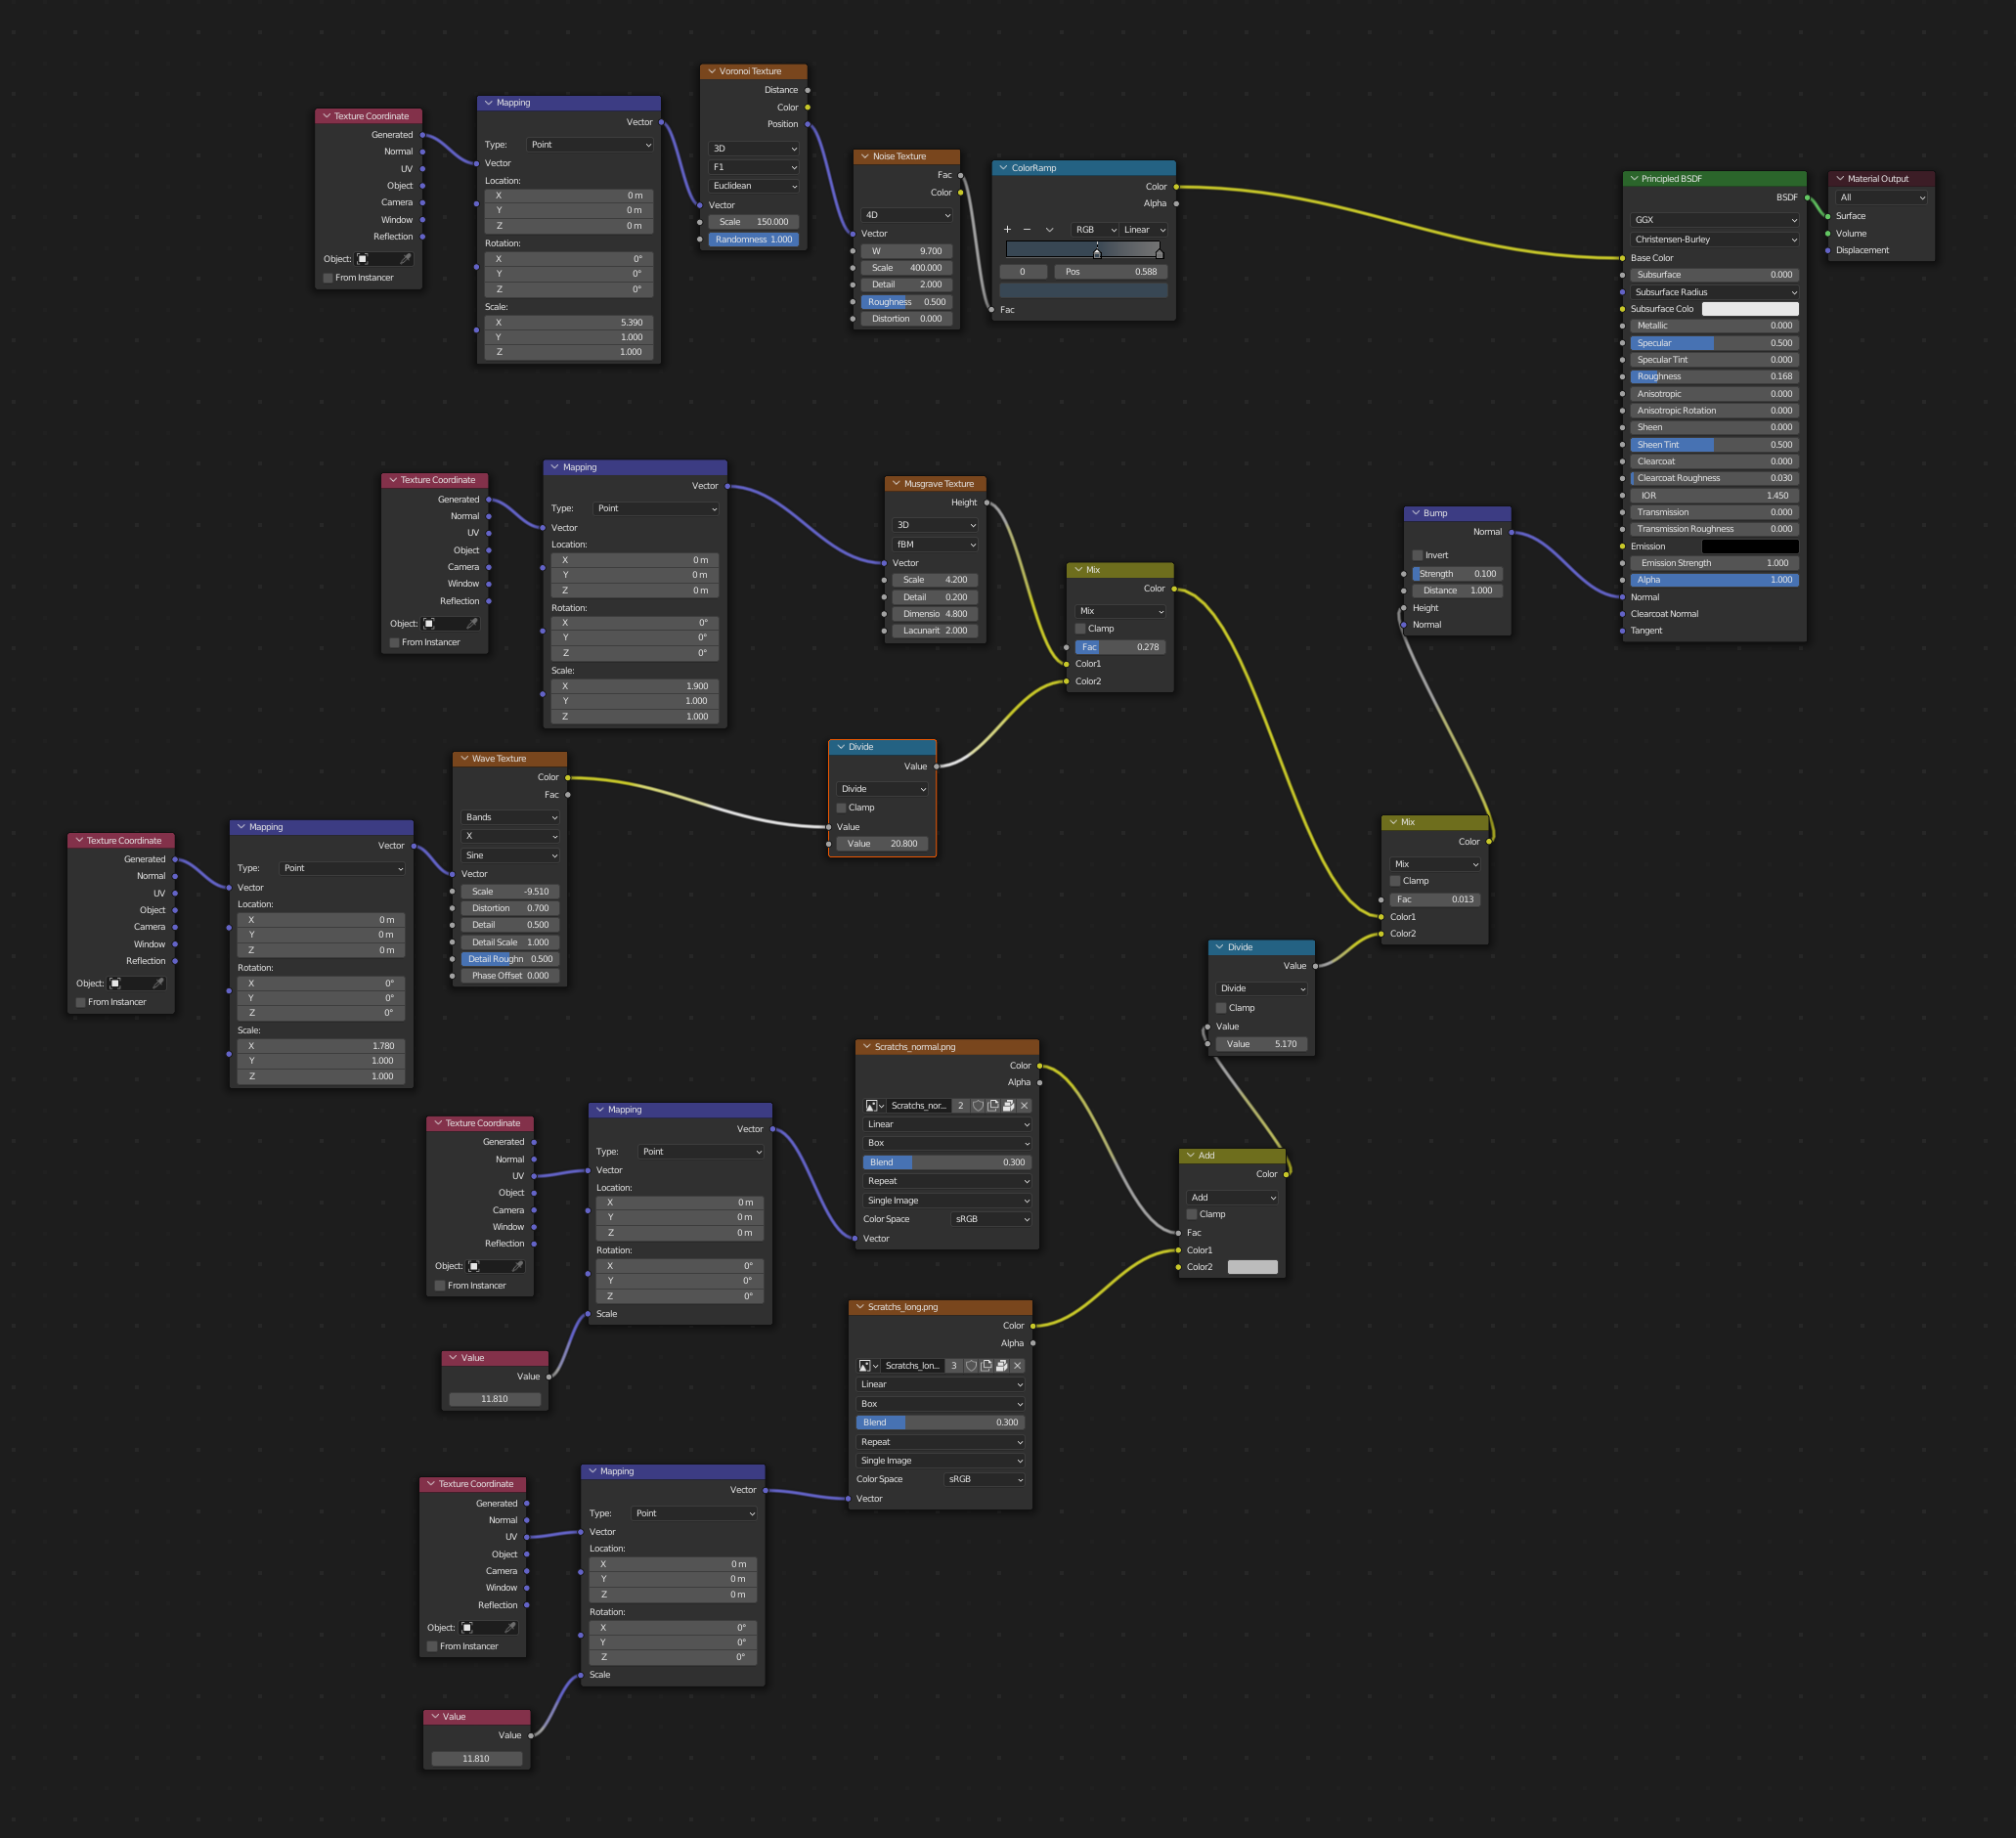Toggle Clamp checkbox on Add node
The width and height of the screenshot is (2016, 1838).
[1192, 1214]
